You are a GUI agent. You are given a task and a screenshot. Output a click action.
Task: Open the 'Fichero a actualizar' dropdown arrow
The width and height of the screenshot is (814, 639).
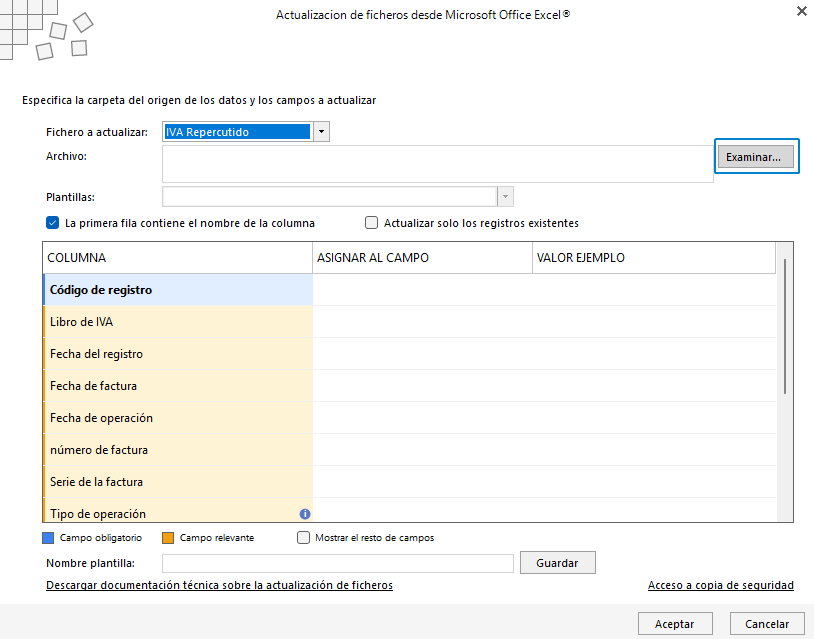coord(321,132)
